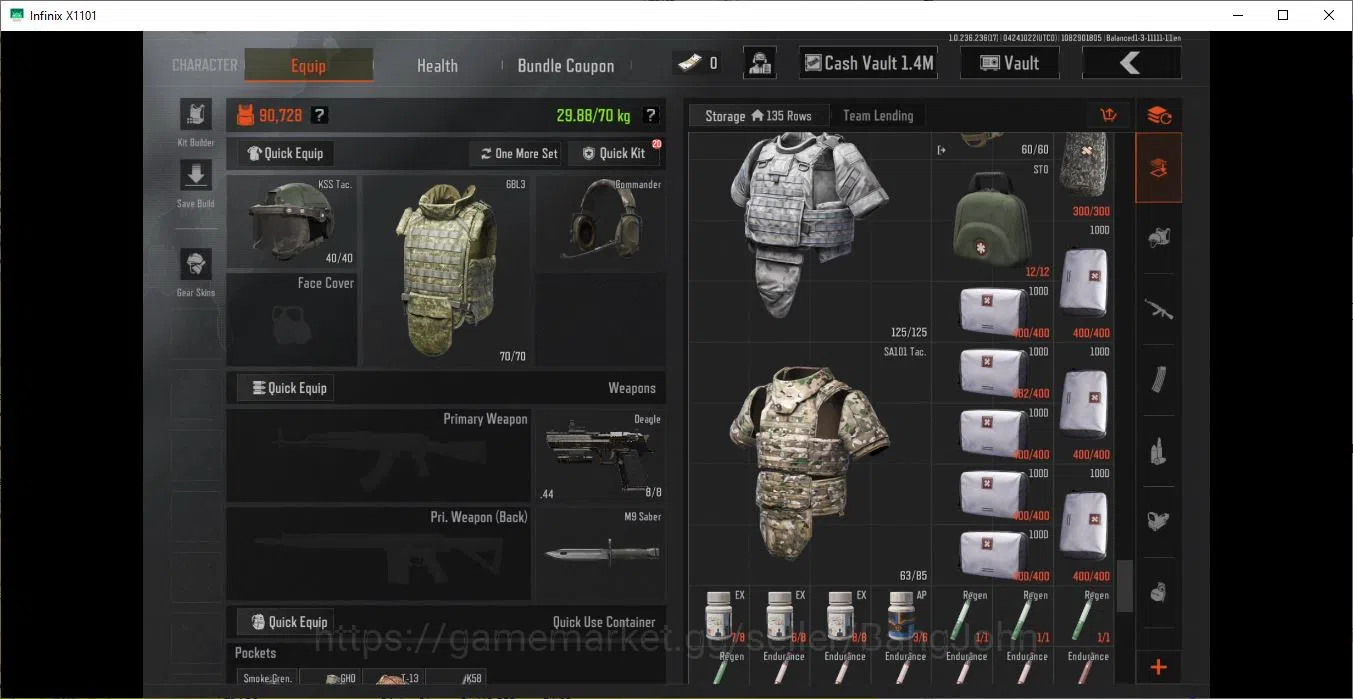Viewport: 1353px width, 699px height.
Task: Select the grey armor with 125/125 durability
Action: pyautogui.click(x=810, y=237)
